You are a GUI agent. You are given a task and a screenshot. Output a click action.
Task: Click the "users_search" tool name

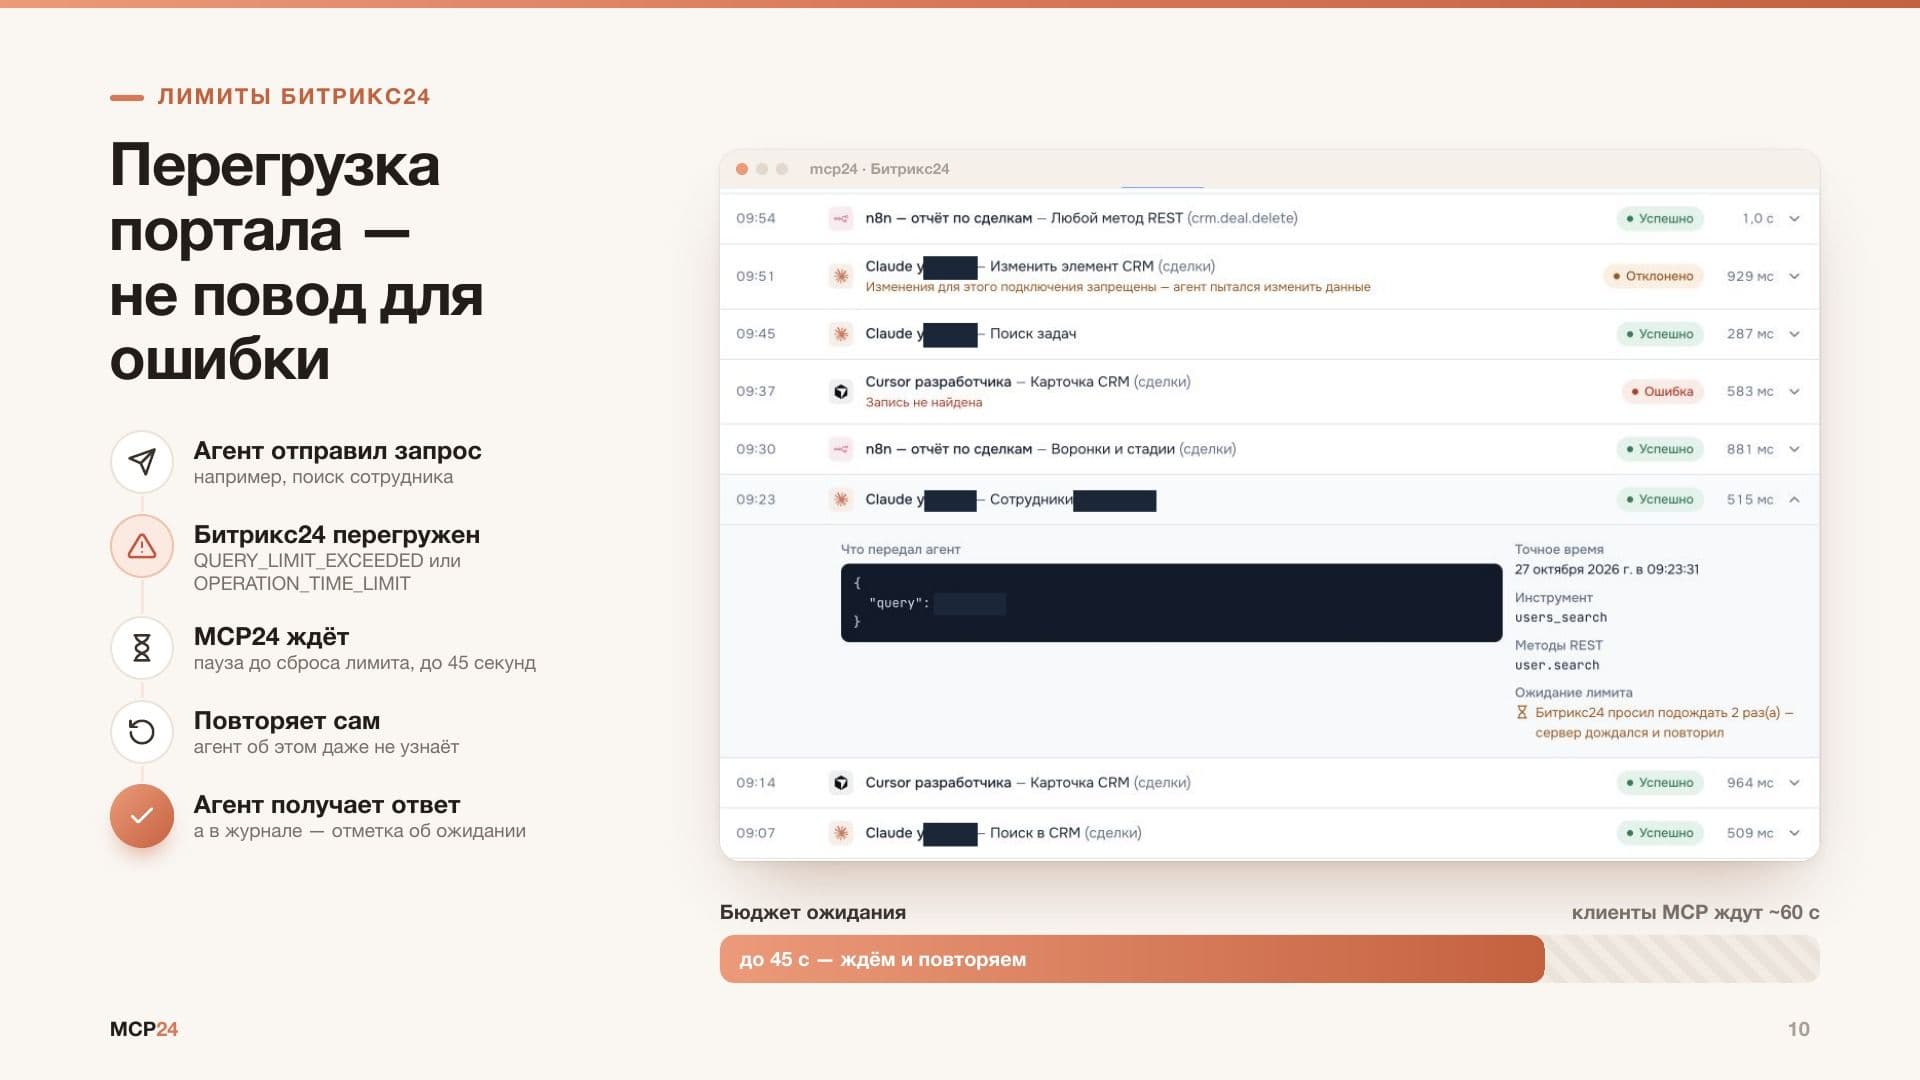[x=1561, y=617]
